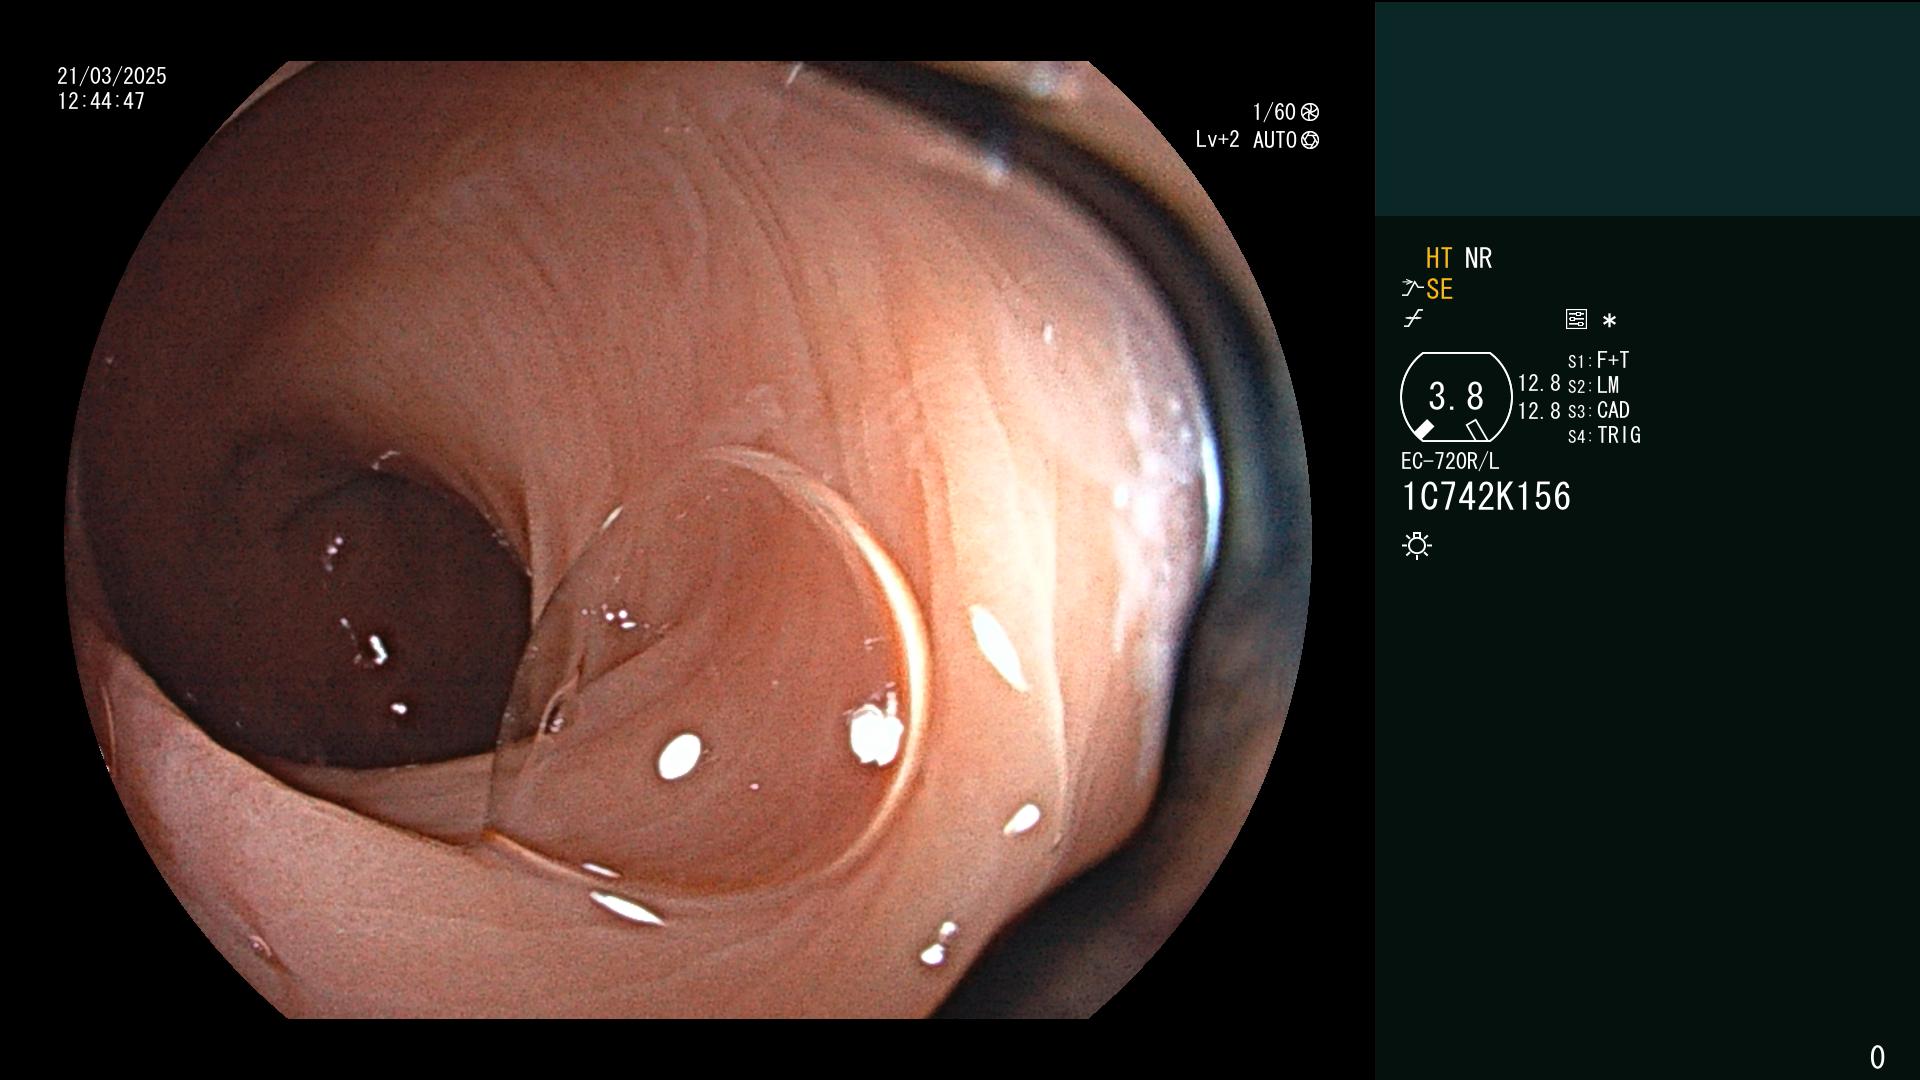Click the orange SE label

(x=1439, y=289)
